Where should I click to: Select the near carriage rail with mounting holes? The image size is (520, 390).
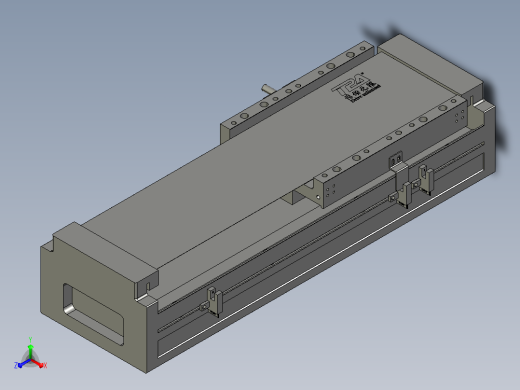pyautogui.click(x=390, y=152)
